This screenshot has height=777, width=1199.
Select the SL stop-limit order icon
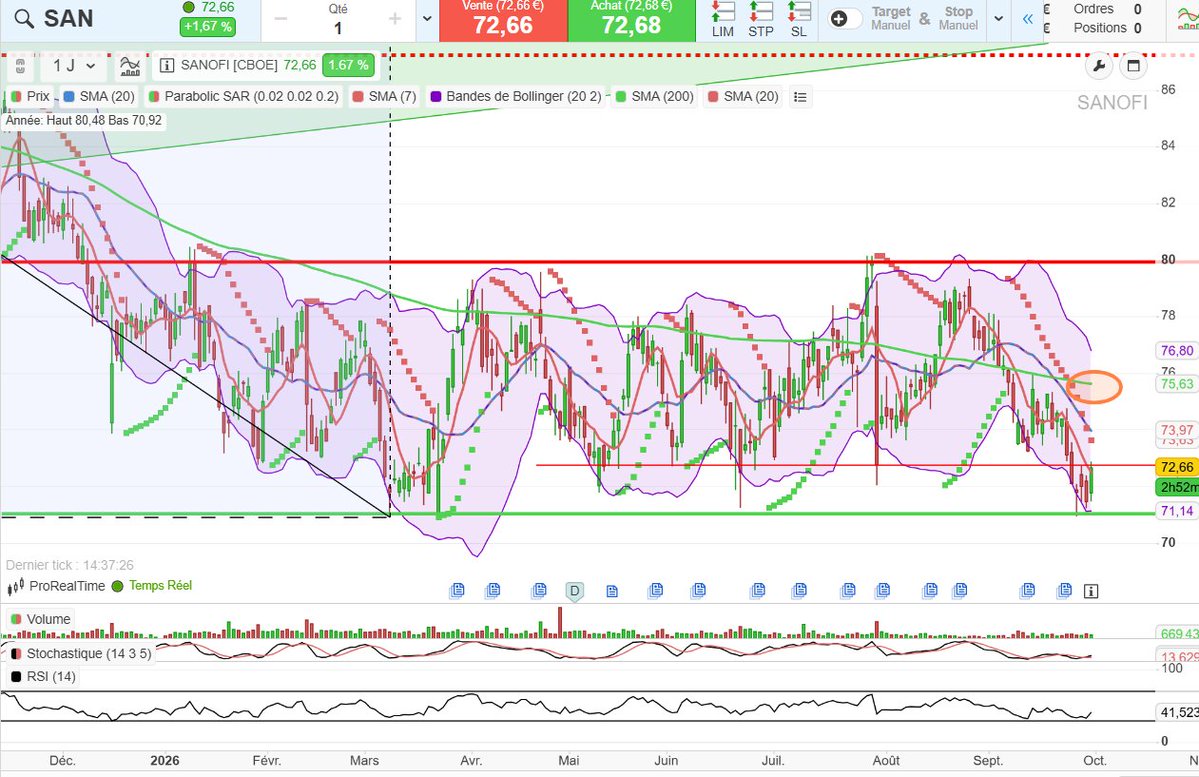799,19
